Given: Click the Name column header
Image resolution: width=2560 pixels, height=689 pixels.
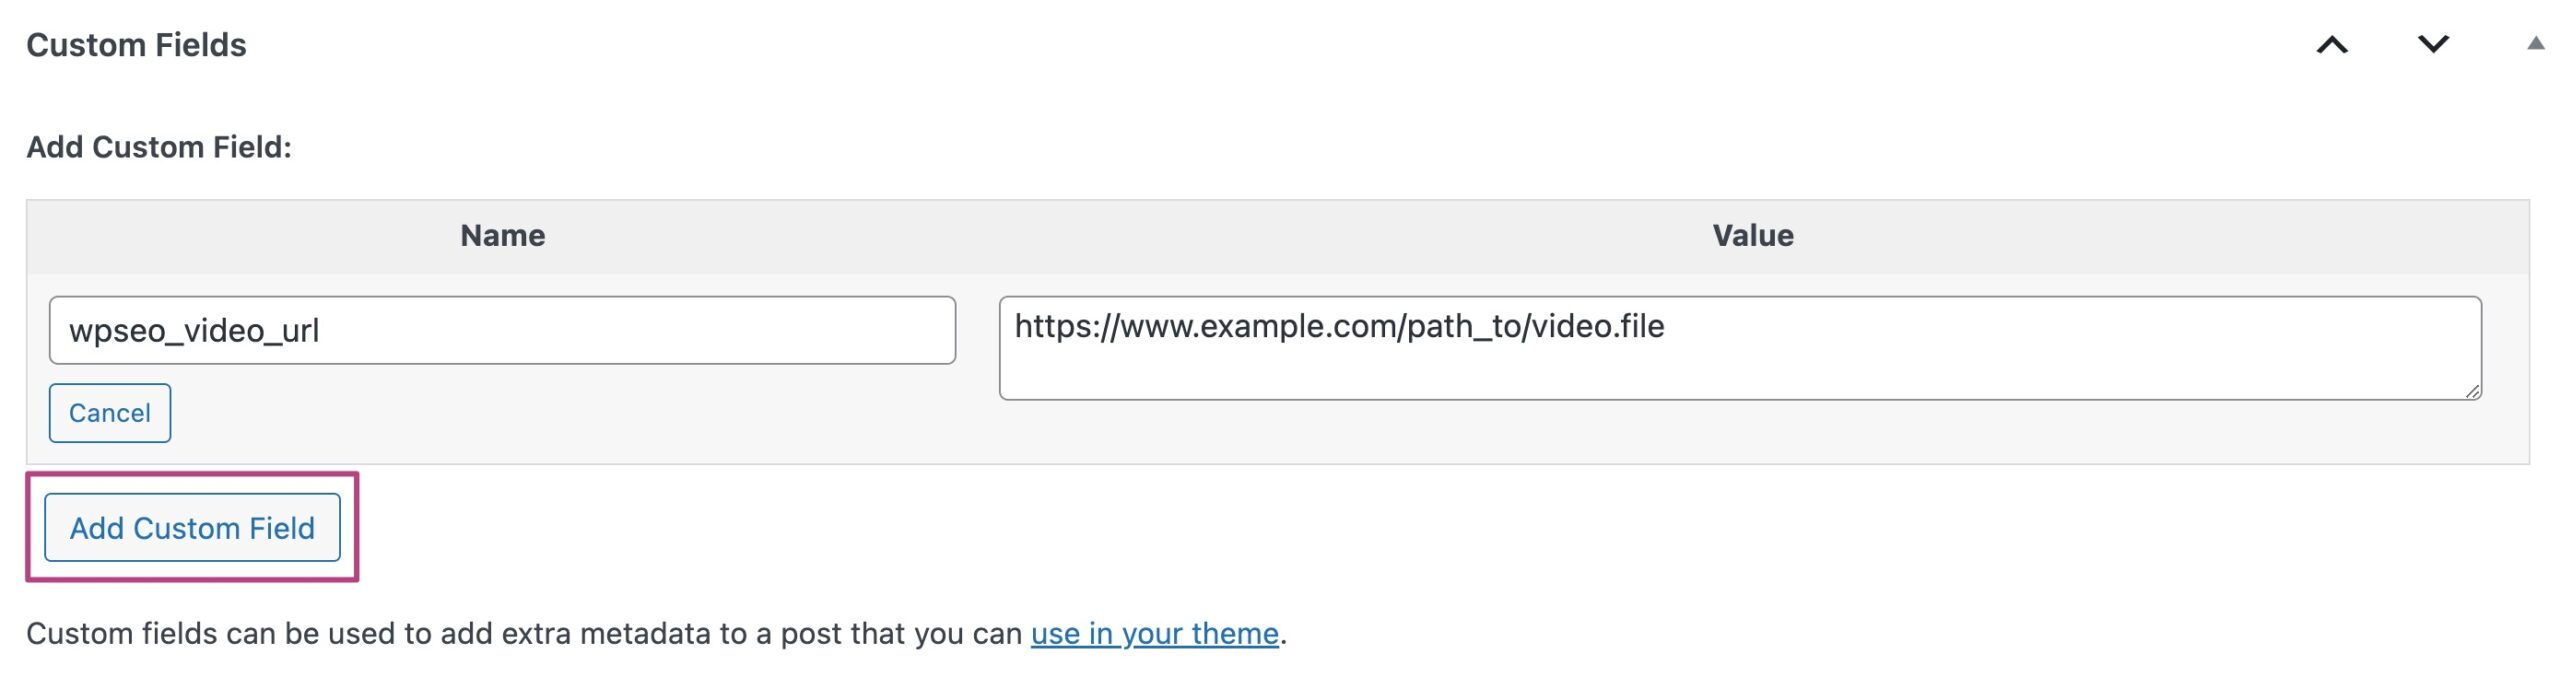Looking at the screenshot, I should point(502,236).
